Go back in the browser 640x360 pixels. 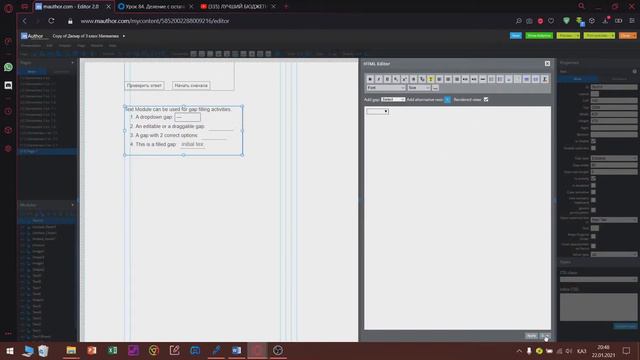pyautogui.click(x=24, y=21)
